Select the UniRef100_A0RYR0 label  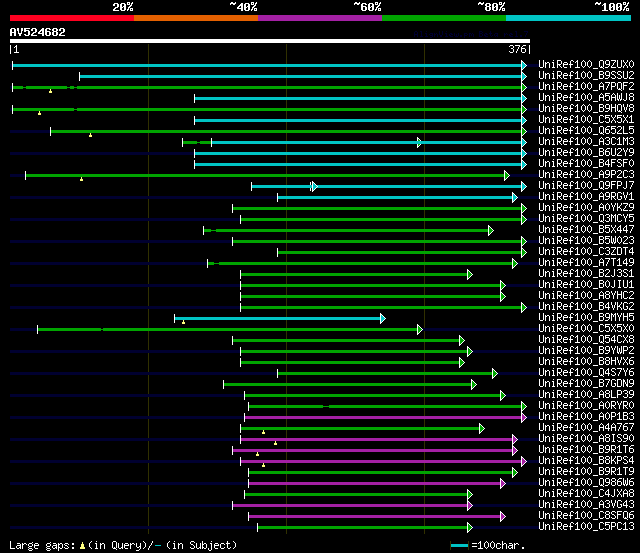coord(586,406)
